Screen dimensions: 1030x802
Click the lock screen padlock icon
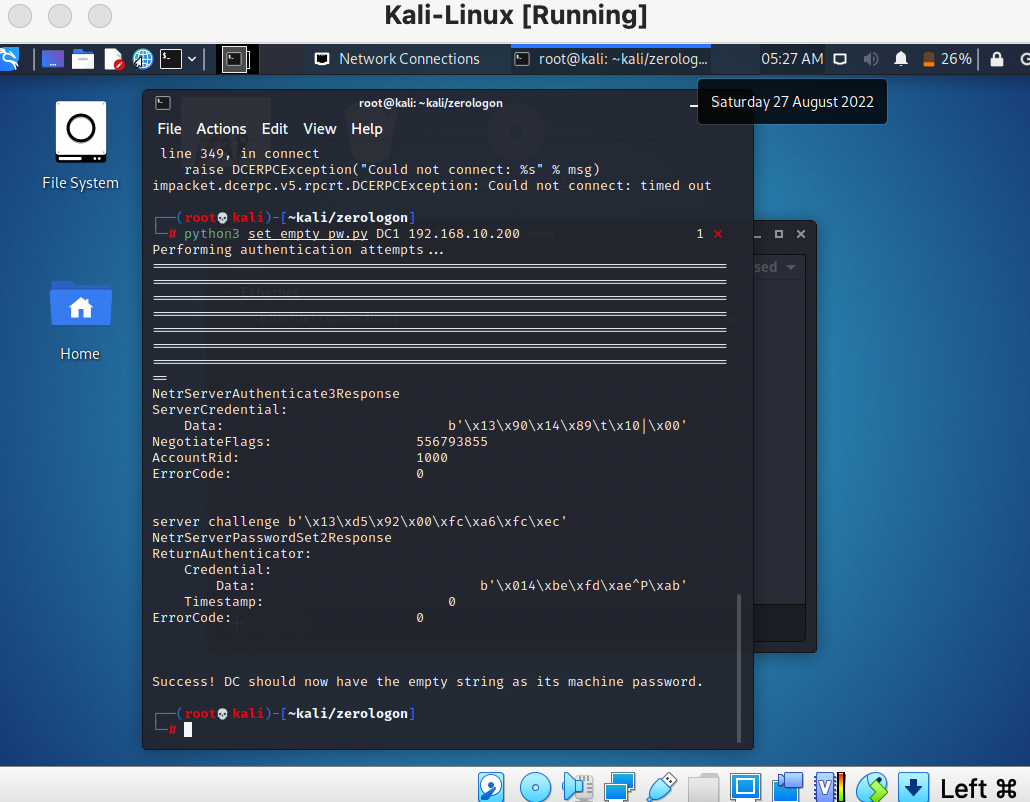pyautogui.click(x=996, y=59)
